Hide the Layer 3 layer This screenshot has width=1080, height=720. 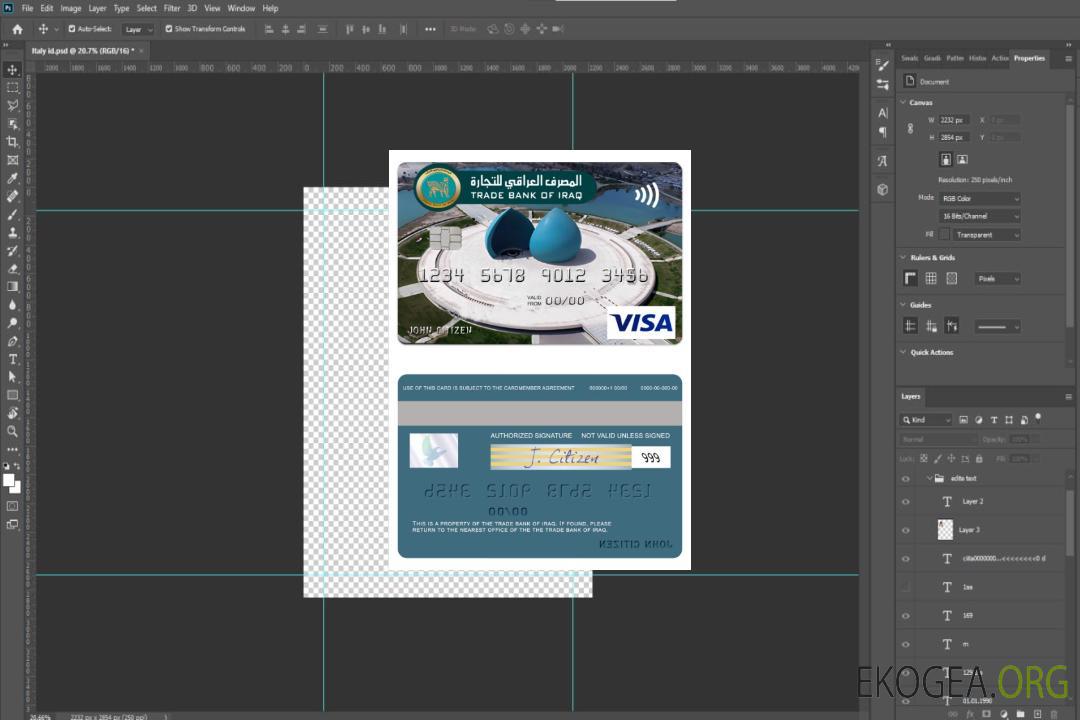pos(906,531)
